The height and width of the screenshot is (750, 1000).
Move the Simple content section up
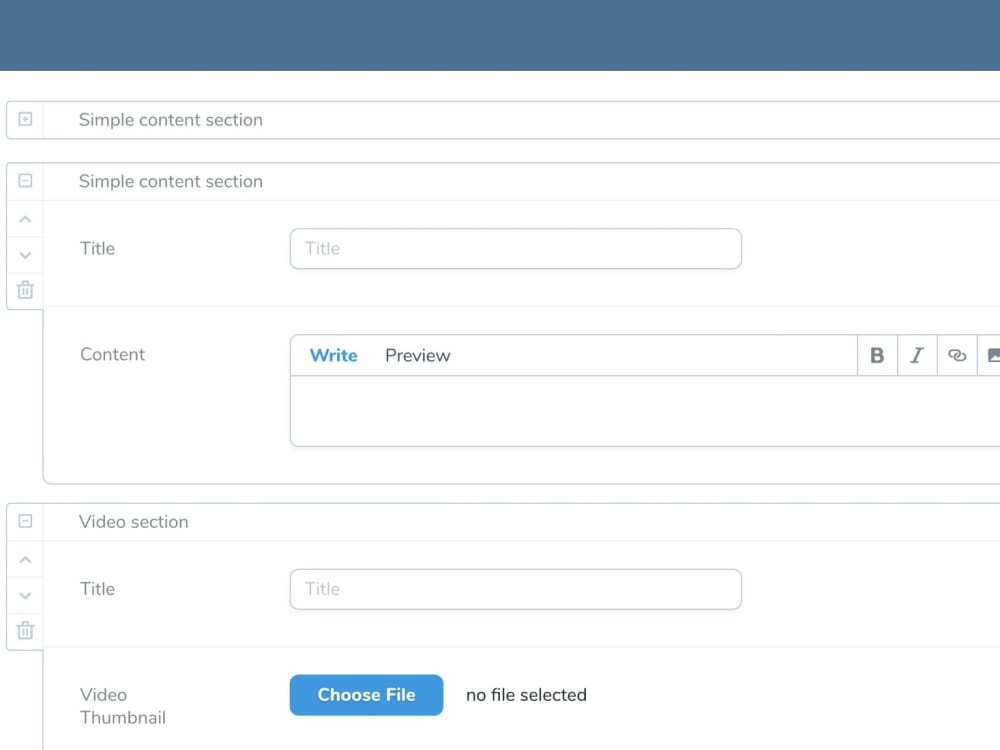pos(24,219)
